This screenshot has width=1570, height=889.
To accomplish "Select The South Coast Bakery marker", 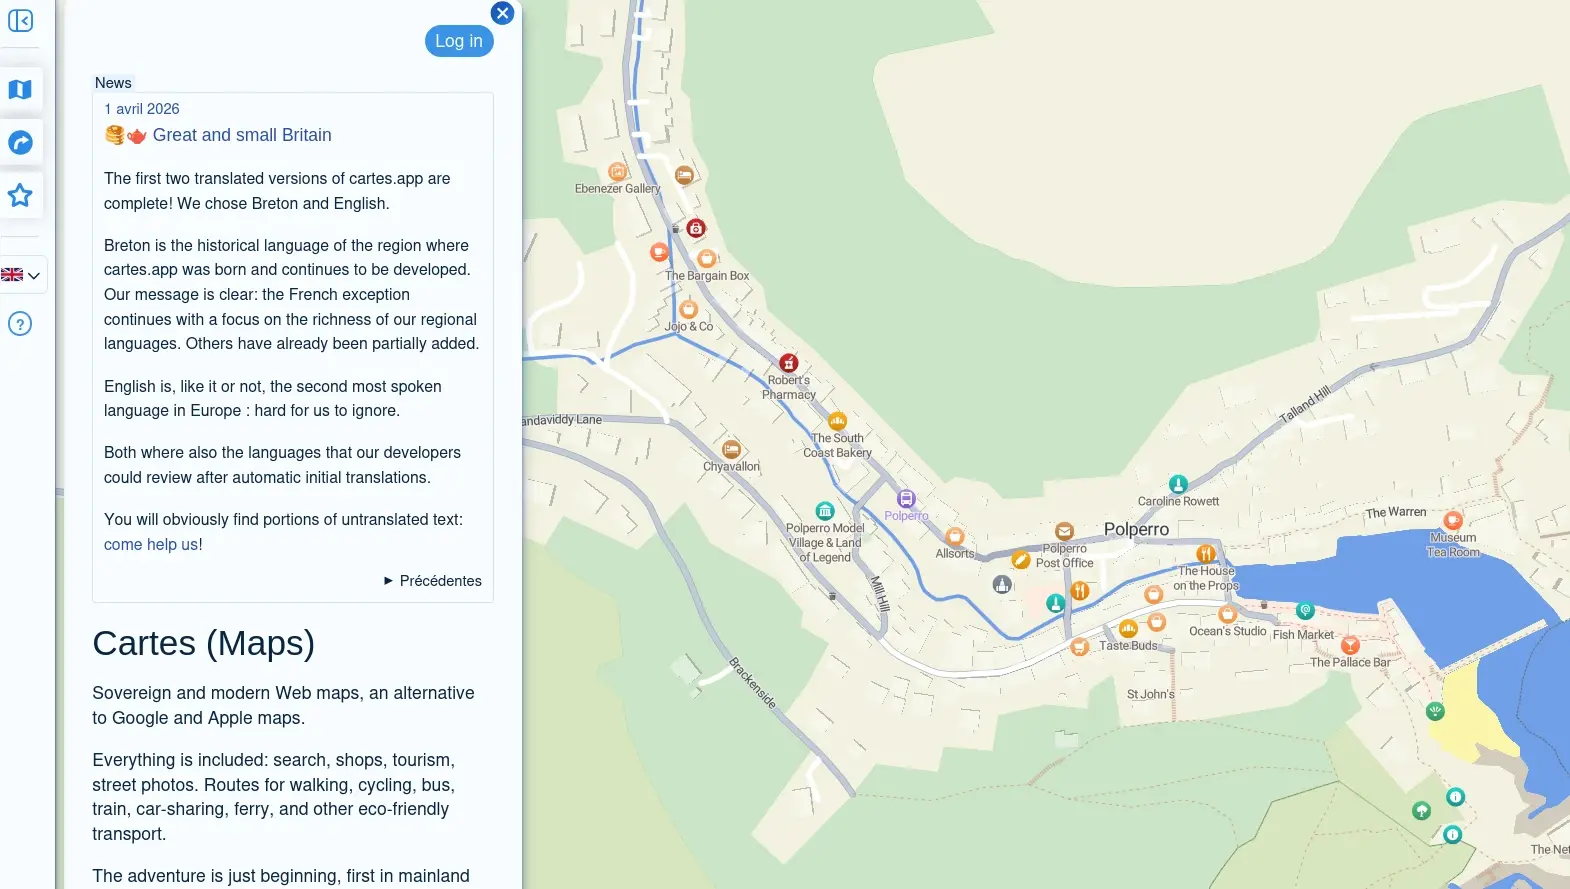I will pyautogui.click(x=838, y=421).
